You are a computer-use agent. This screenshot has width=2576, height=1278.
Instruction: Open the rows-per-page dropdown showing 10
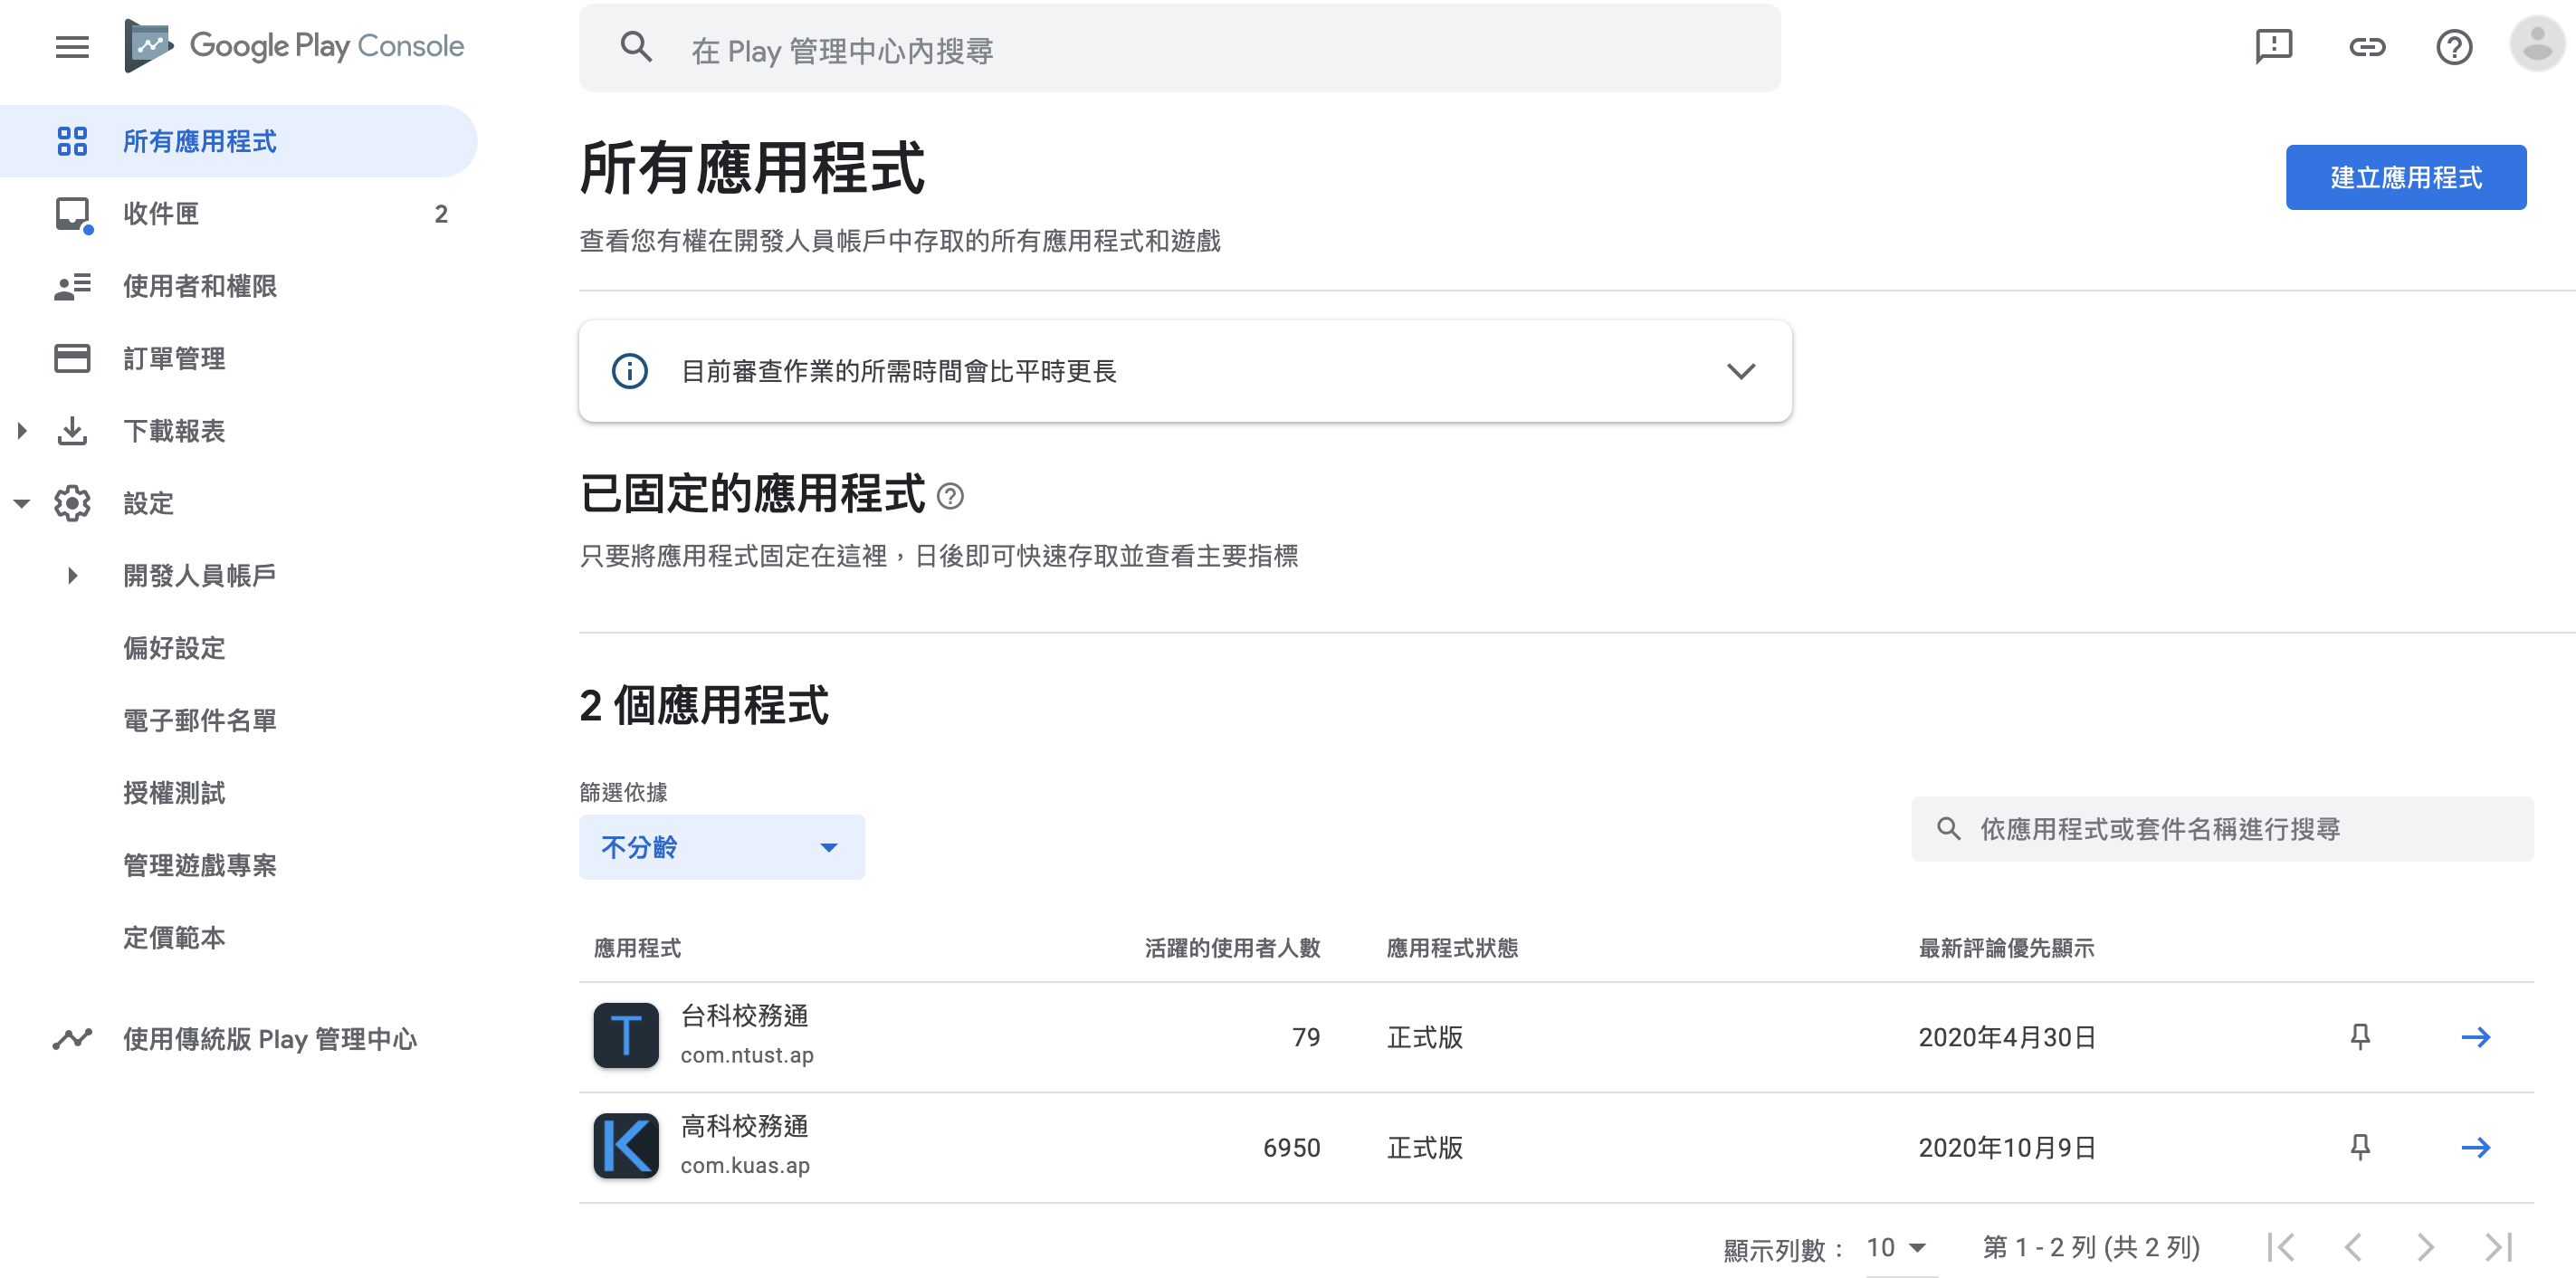[x=1896, y=1247]
